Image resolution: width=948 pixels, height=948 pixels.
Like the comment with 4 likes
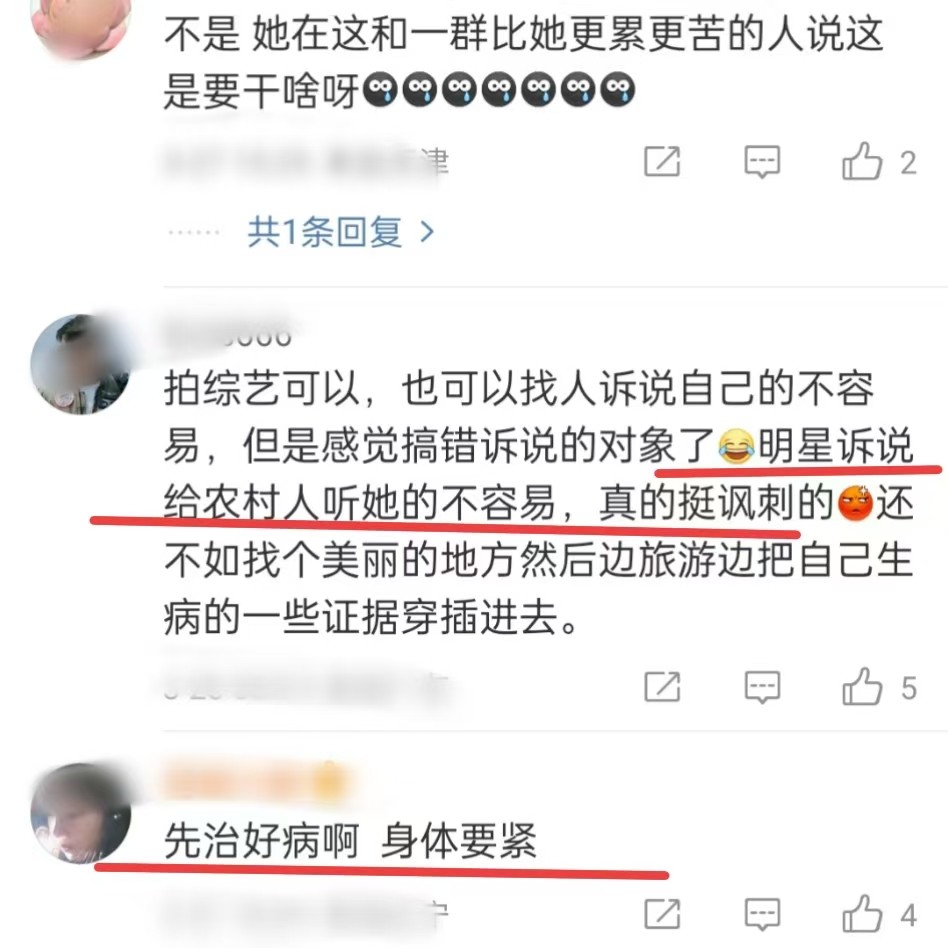(x=862, y=913)
